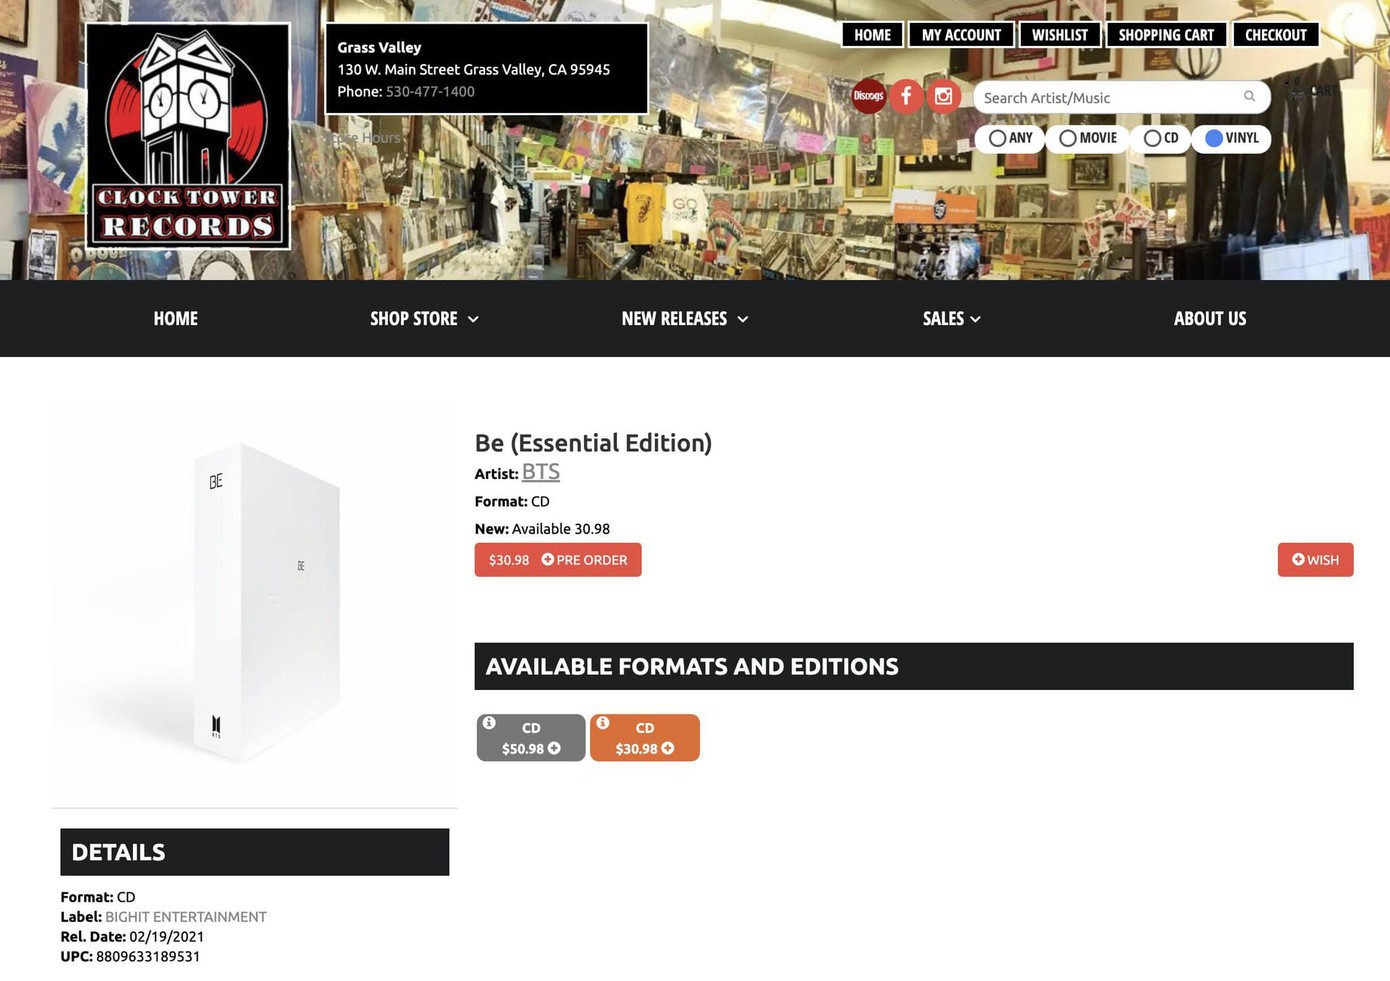Click info icon on $50.98 CD

coord(489,723)
